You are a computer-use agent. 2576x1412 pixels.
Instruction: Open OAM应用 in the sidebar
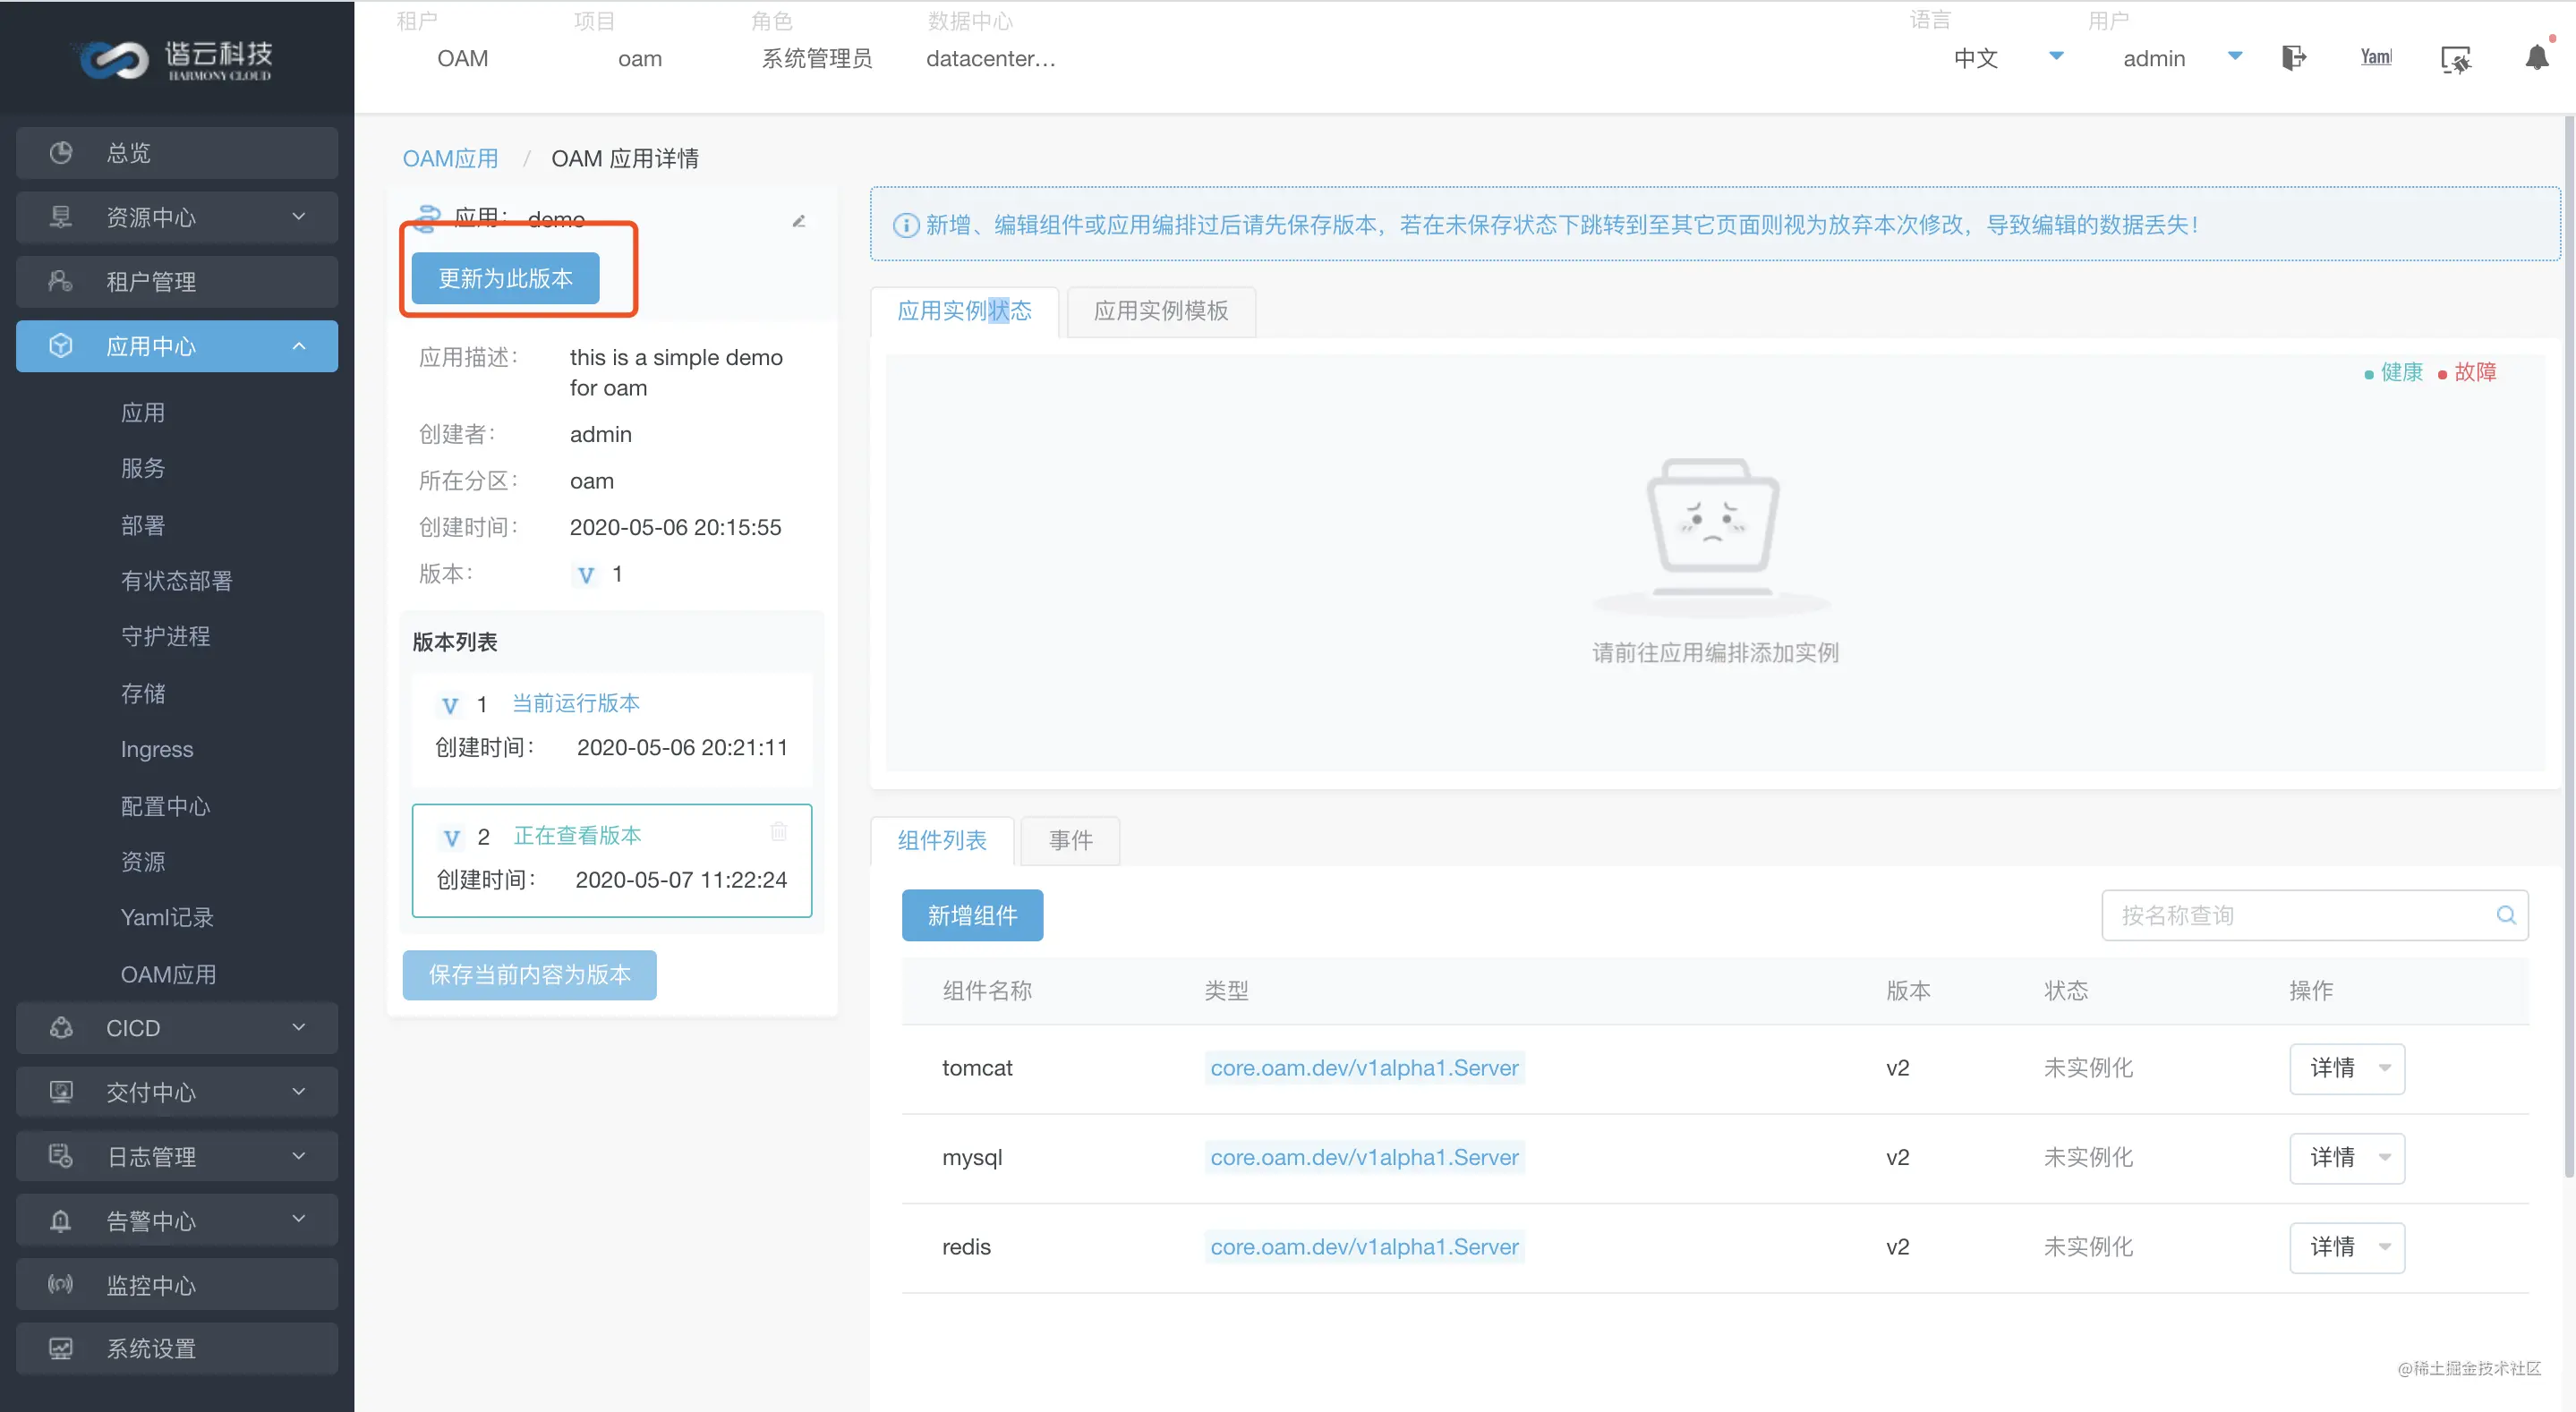tap(168, 974)
